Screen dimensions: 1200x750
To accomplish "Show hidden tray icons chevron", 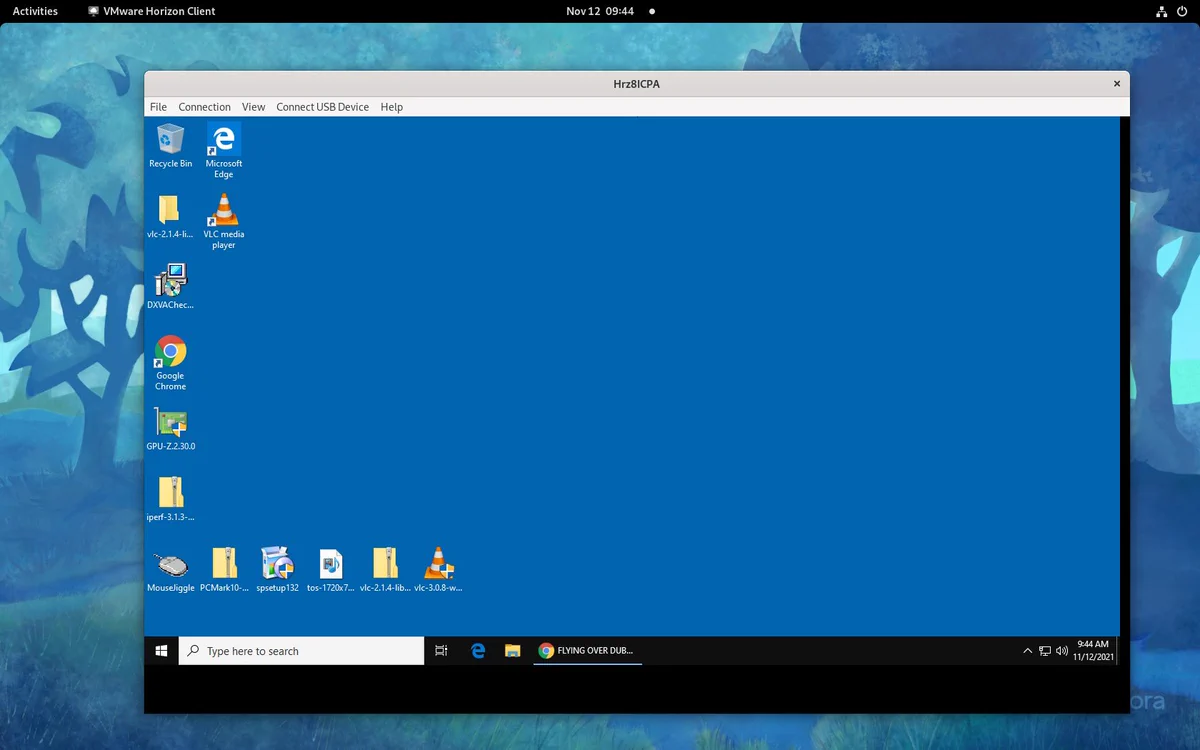I will click(x=1027, y=651).
